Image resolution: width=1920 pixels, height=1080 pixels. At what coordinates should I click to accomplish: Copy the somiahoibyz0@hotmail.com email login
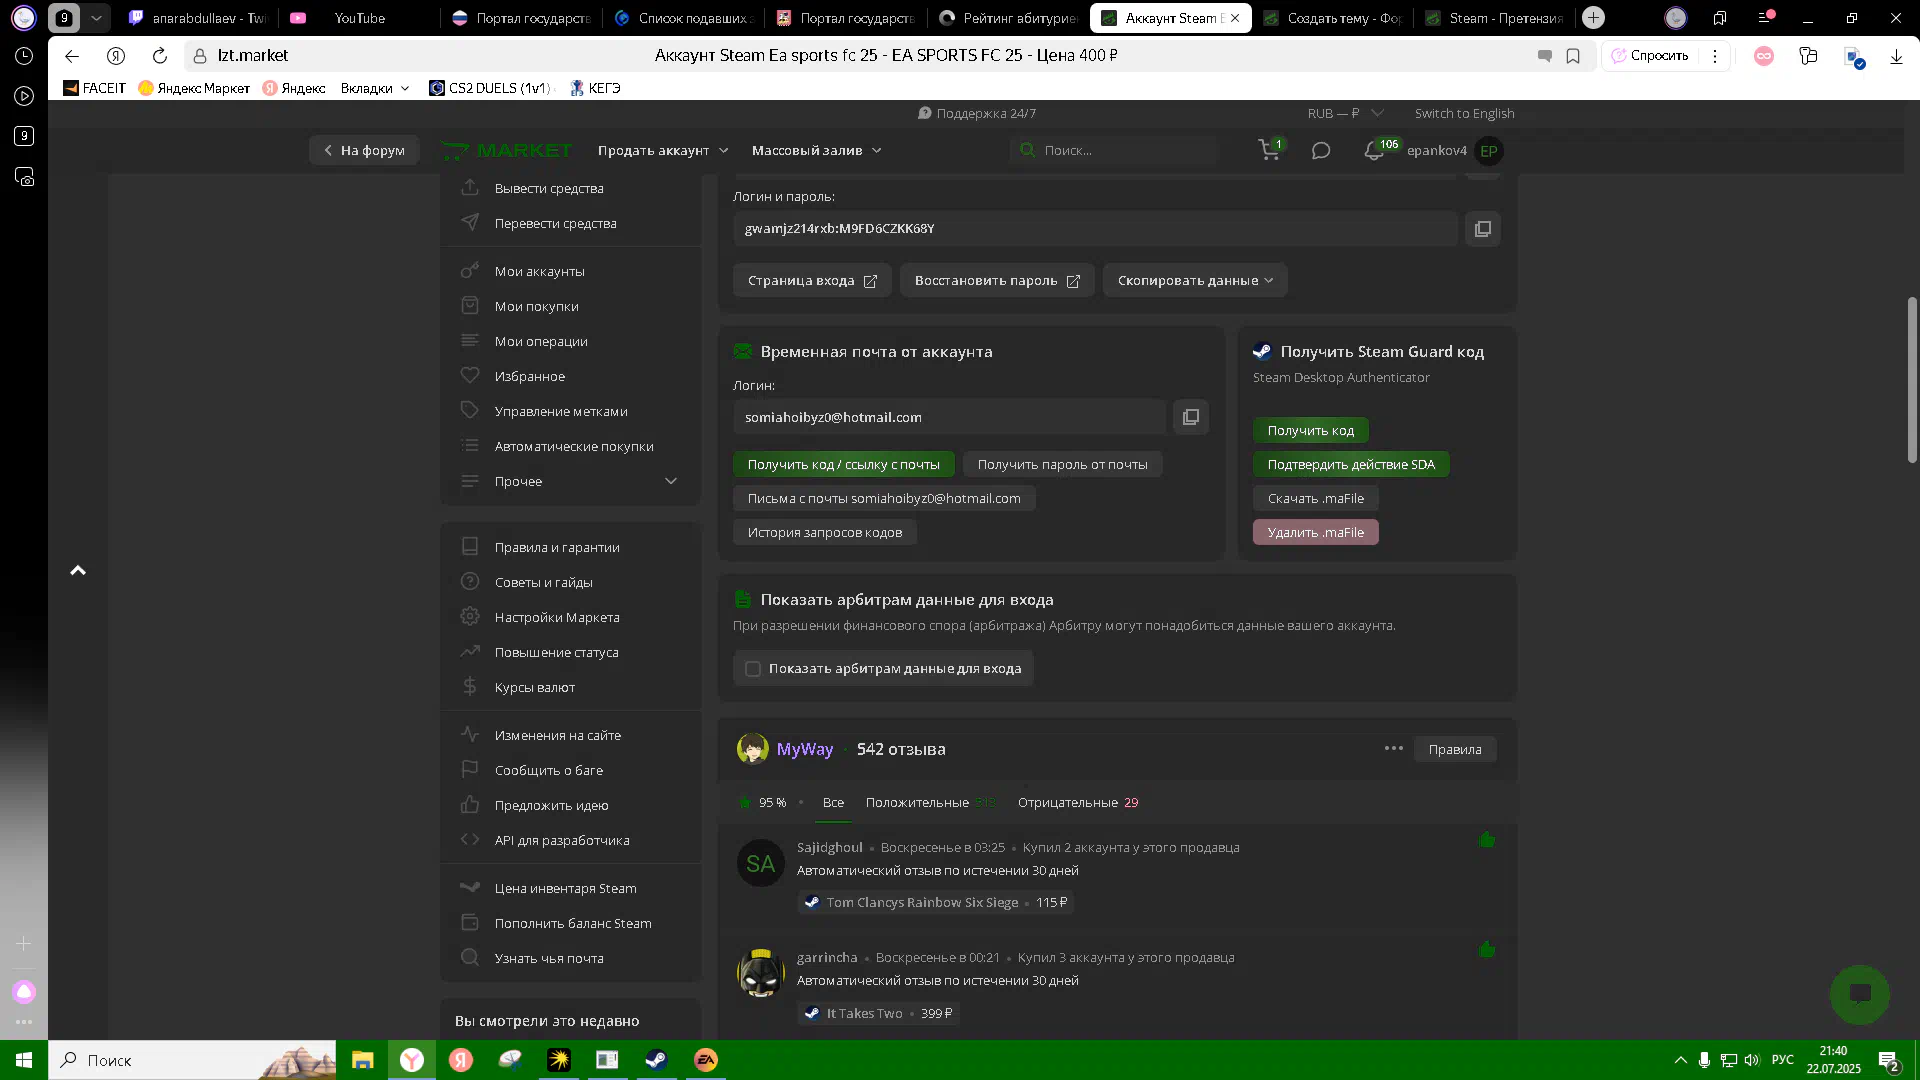click(x=1191, y=417)
